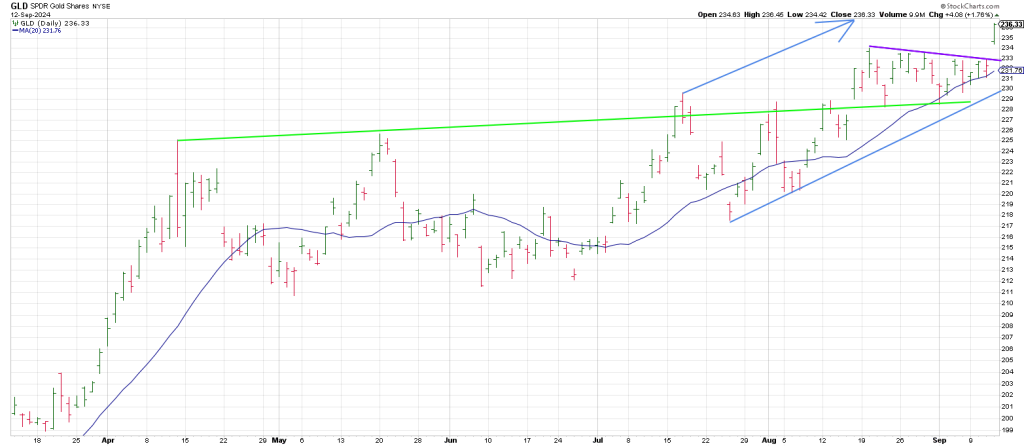Viewport: 1024px width, 446px height.
Task: Click the 236.33 current price tag
Action: tap(1011, 26)
